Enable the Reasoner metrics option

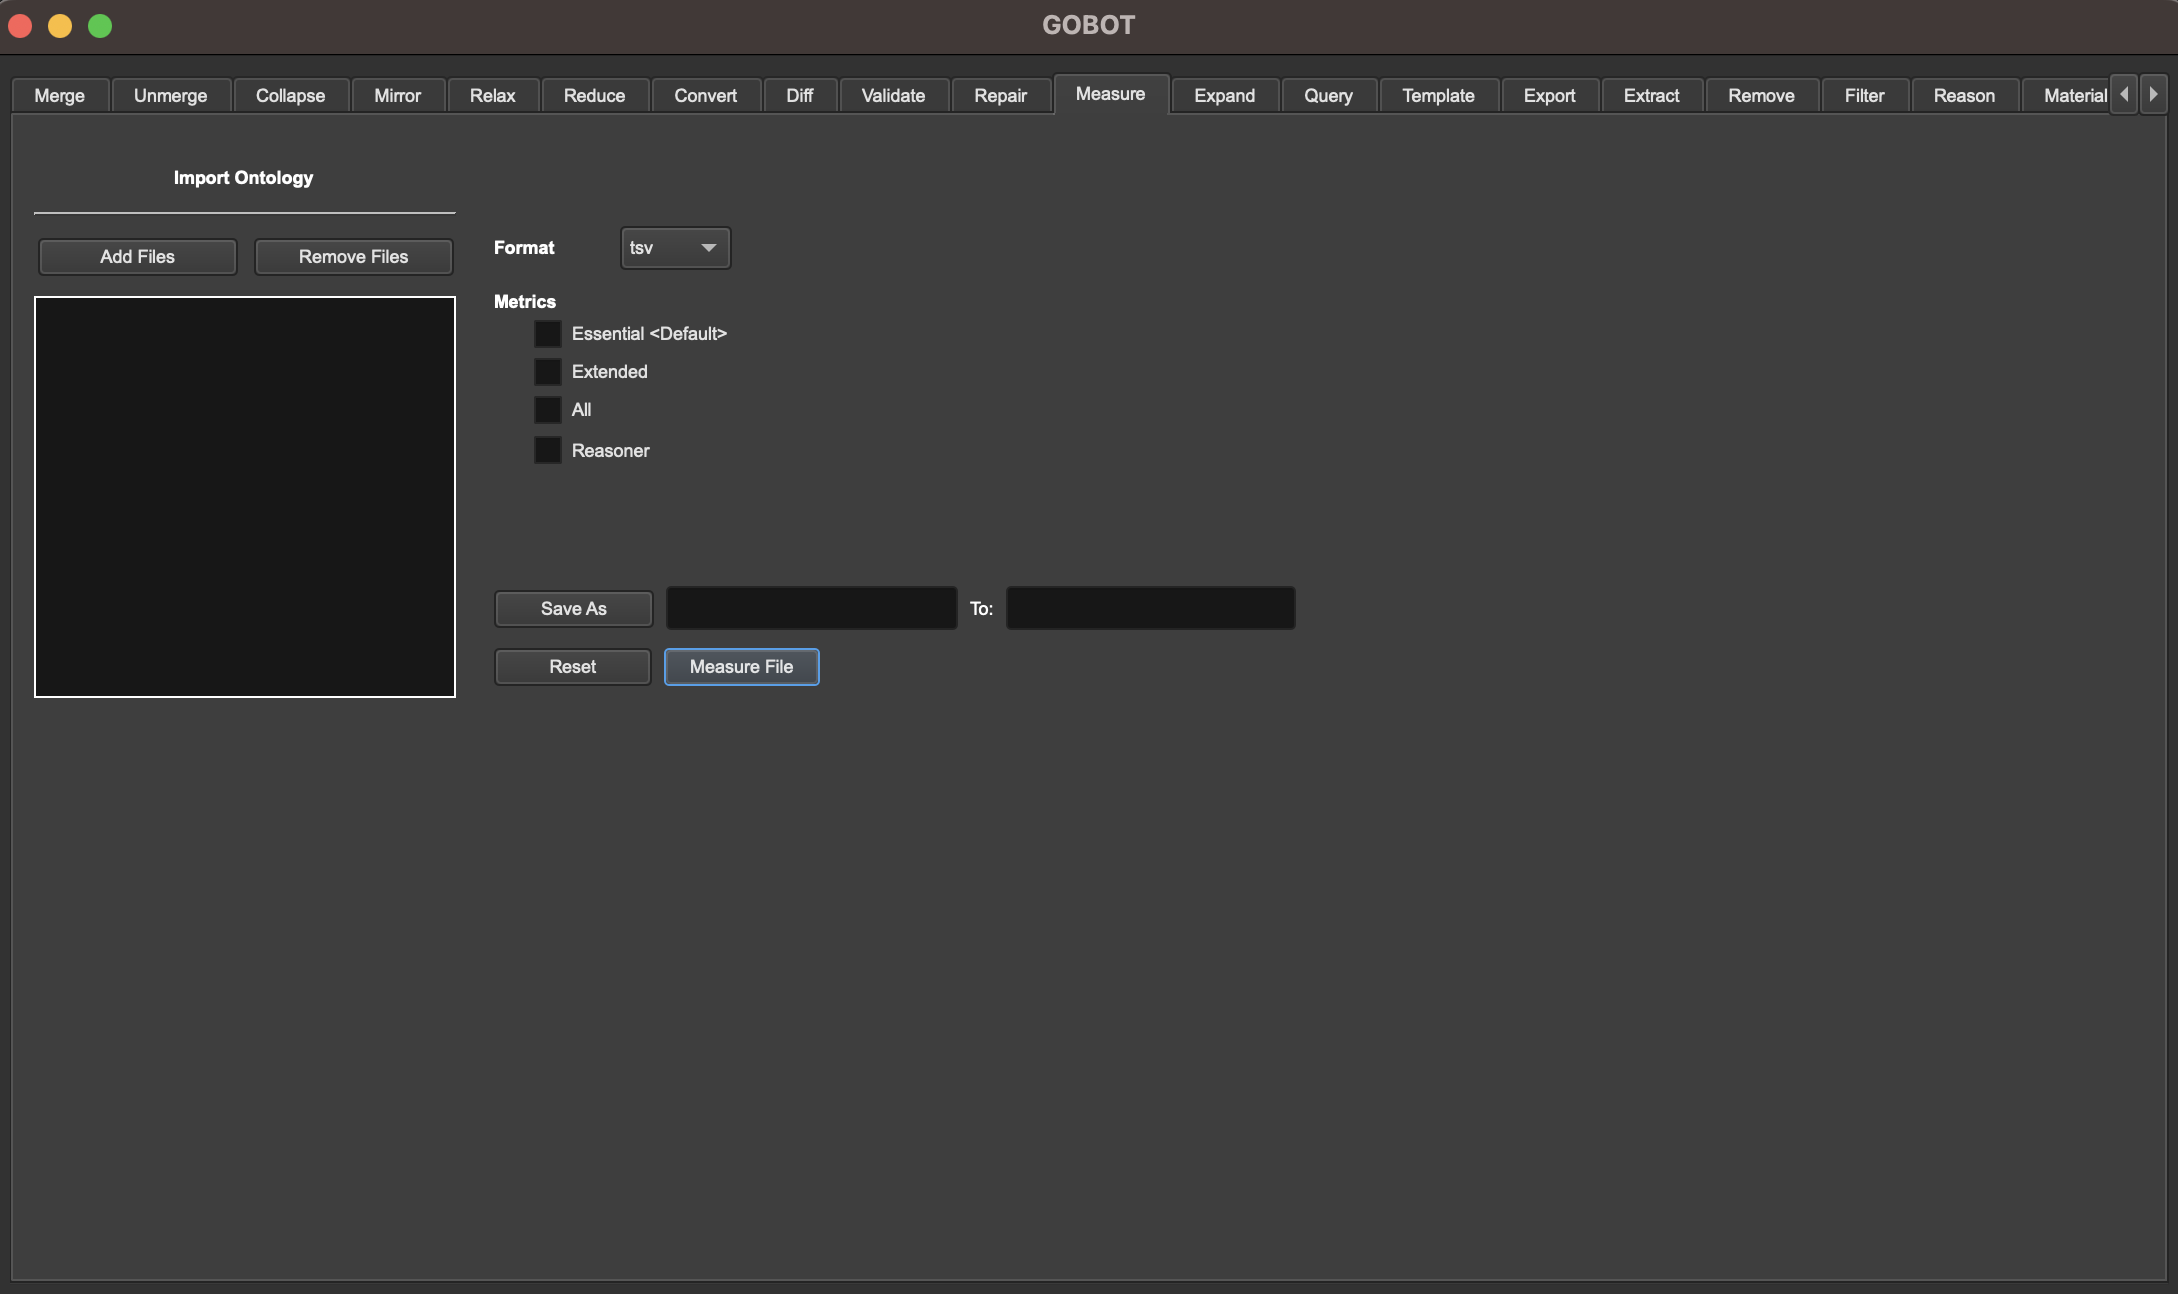pyautogui.click(x=547, y=448)
